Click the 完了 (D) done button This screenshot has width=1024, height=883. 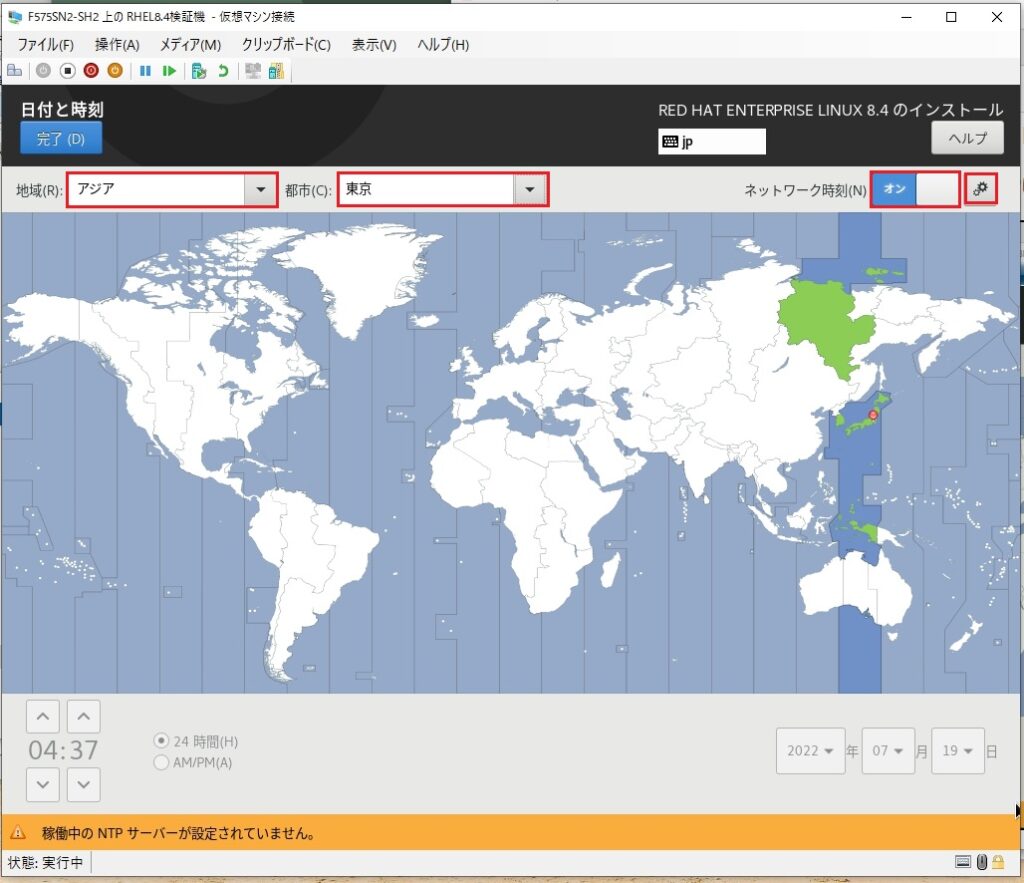(x=61, y=138)
